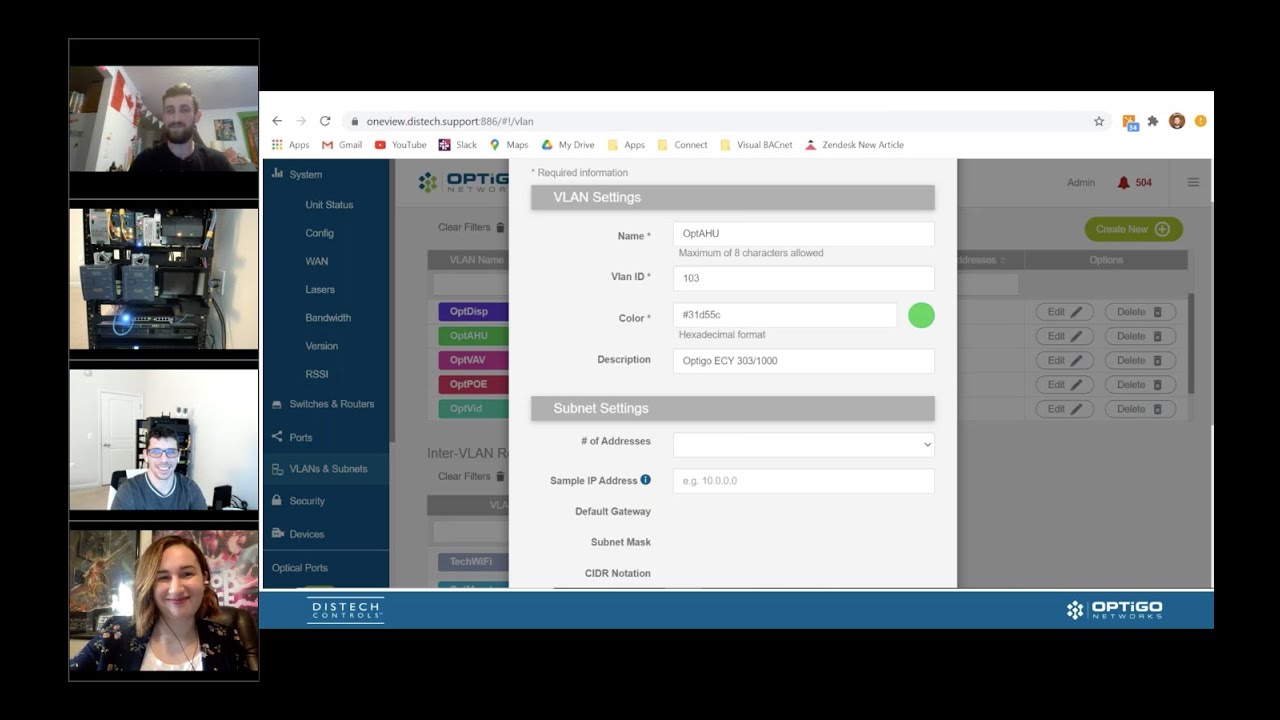Reload the page in the browser
This screenshot has height=720, width=1280.
click(x=325, y=121)
